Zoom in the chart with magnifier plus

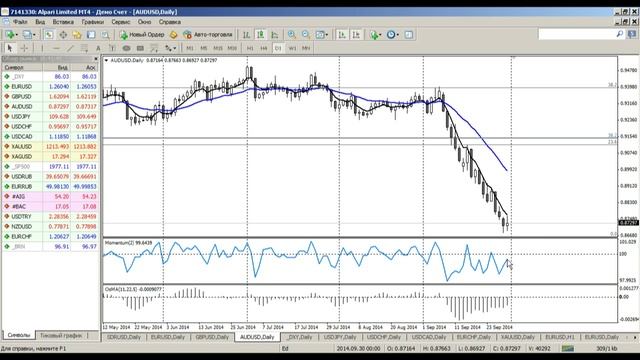pyautogui.click(x=291, y=35)
